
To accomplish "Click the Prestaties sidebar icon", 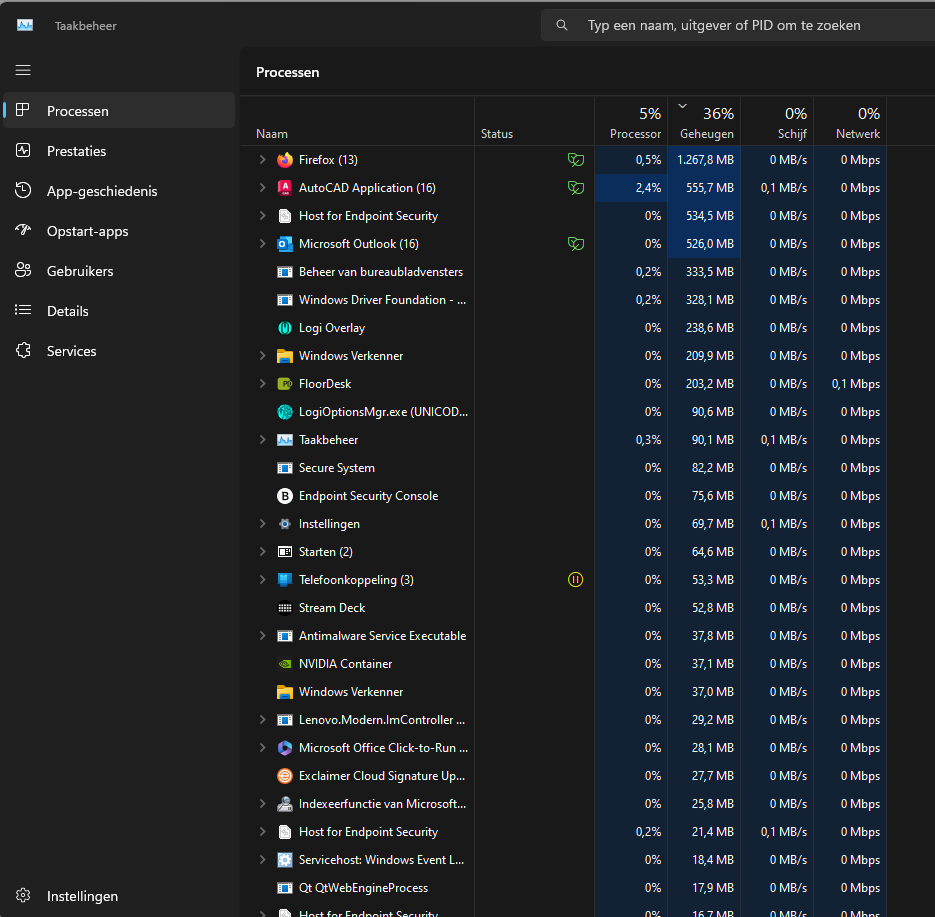I will pos(23,151).
